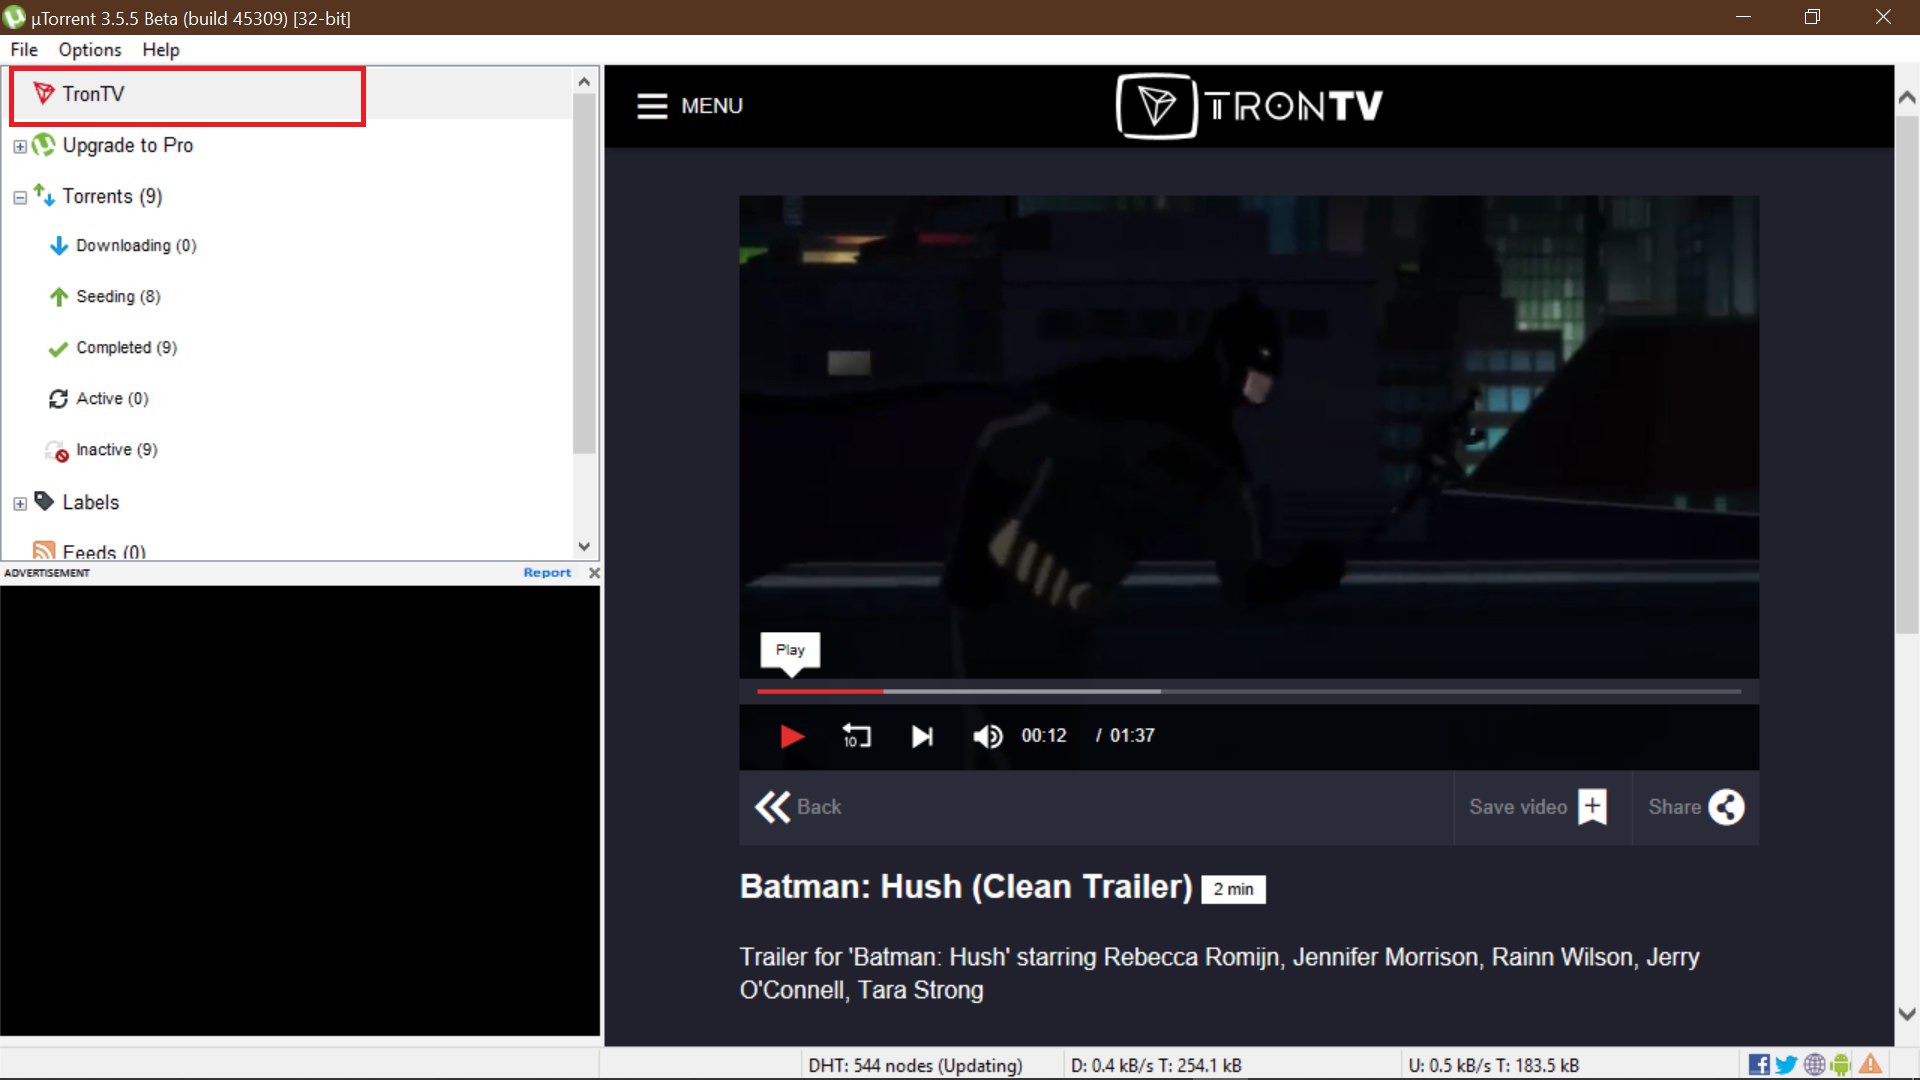Expand the Labels tree node
The image size is (1920, 1080).
click(x=20, y=504)
